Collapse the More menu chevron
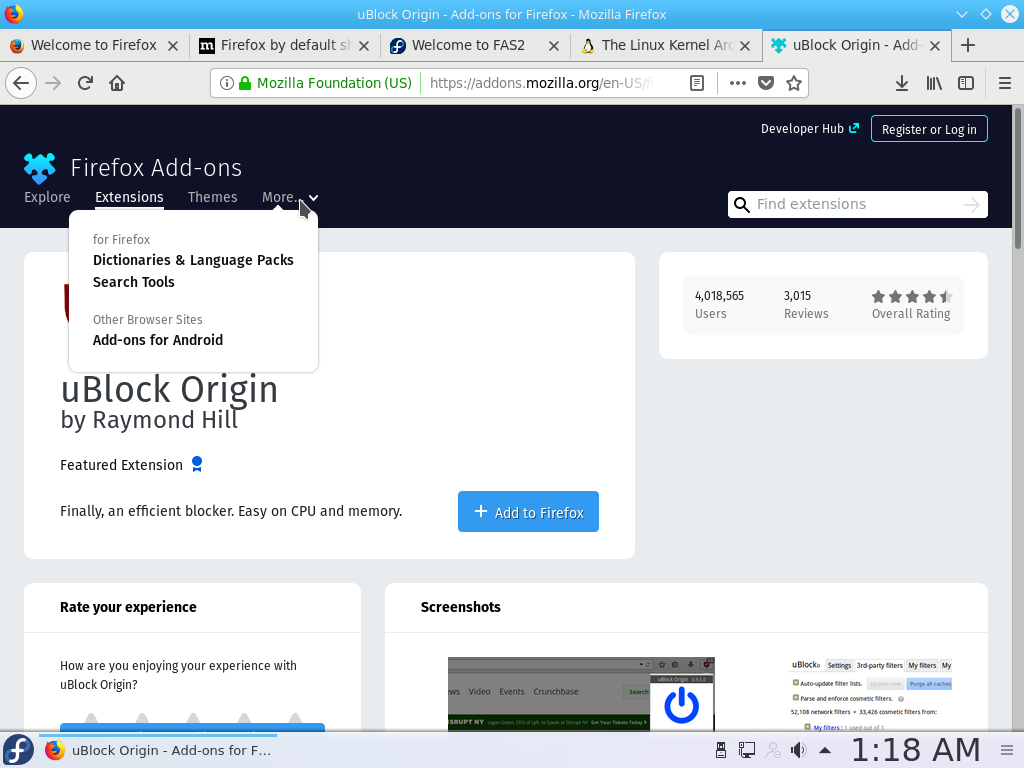 tap(313, 198)
